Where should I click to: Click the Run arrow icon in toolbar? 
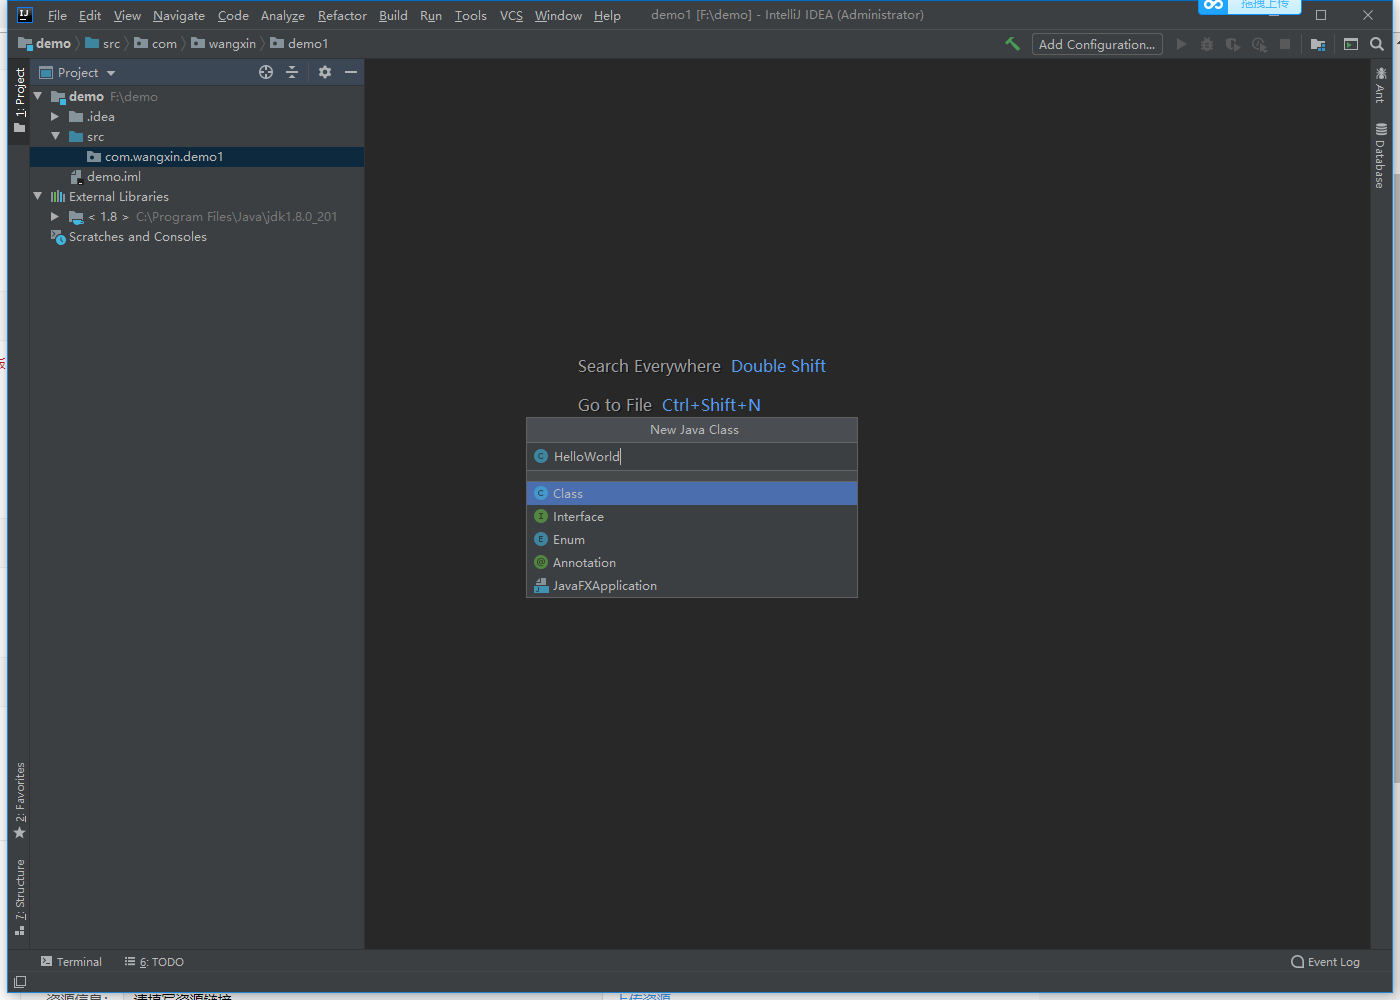1181,44
